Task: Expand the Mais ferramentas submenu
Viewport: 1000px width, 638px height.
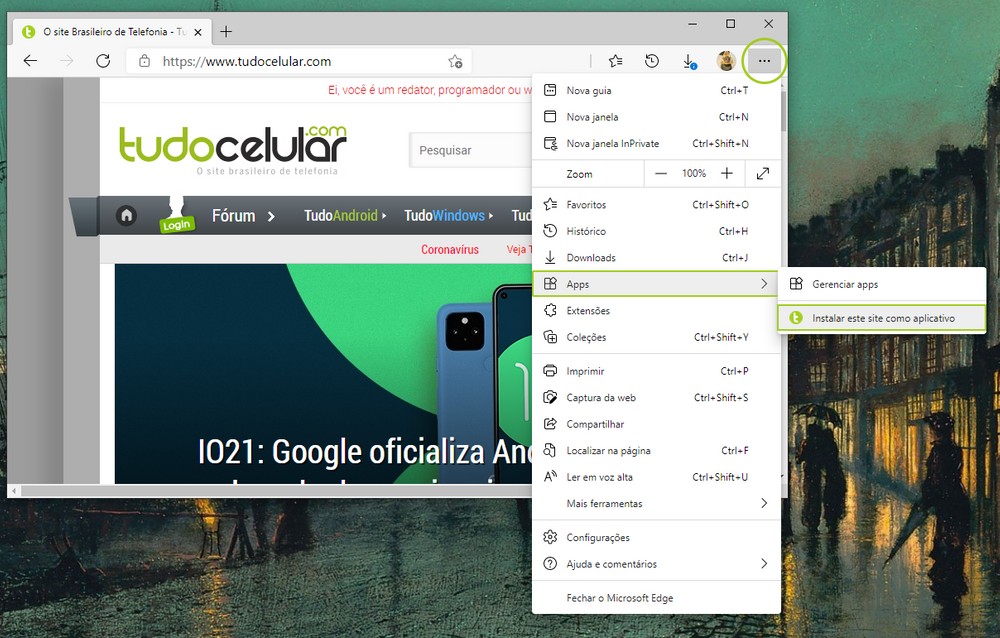Action: pos(656,503)
